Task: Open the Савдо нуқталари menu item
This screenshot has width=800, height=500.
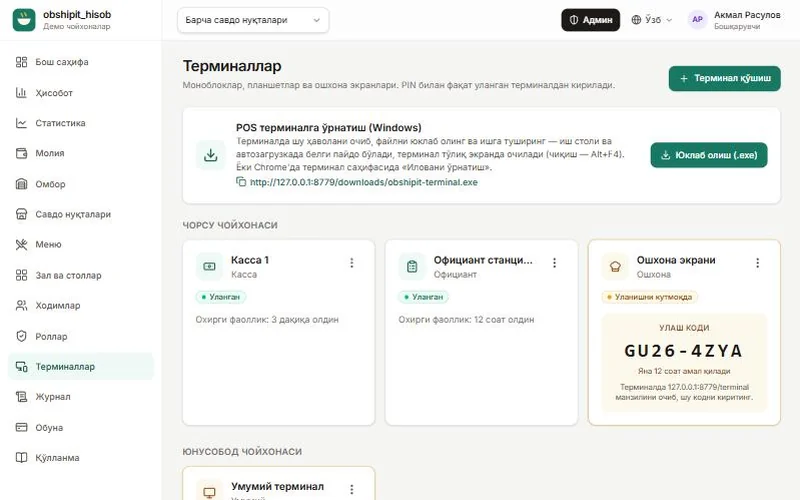Action: (81, 214)
